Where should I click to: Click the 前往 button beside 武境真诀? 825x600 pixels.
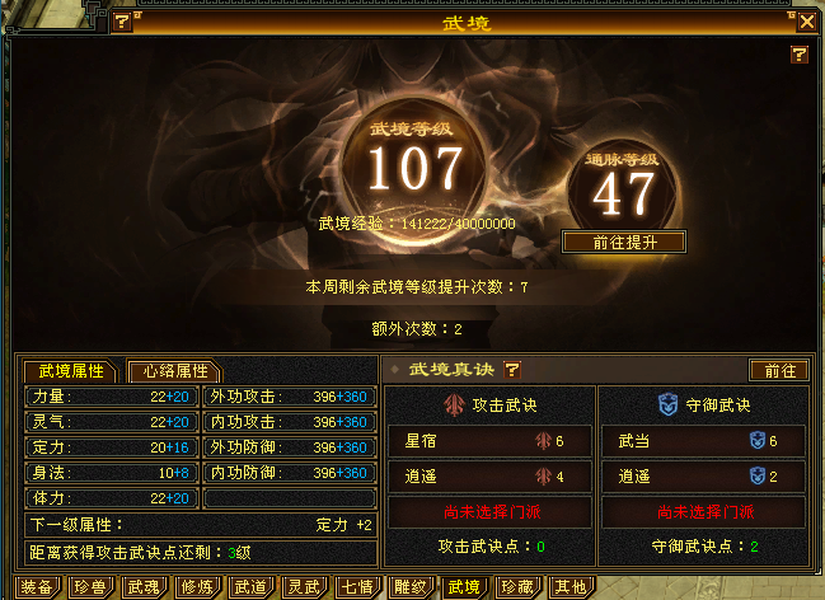click(780, 371)
